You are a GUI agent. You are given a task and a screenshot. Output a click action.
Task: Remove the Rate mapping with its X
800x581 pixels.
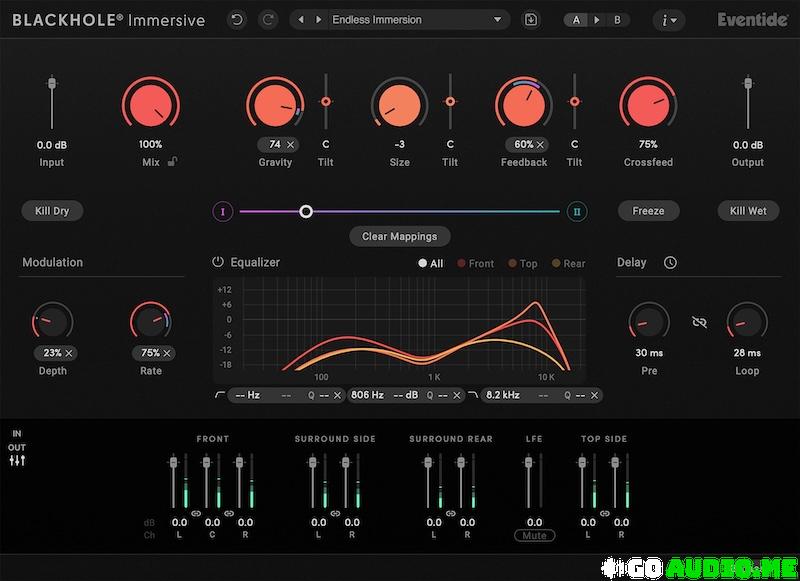[x=166, y=353]
